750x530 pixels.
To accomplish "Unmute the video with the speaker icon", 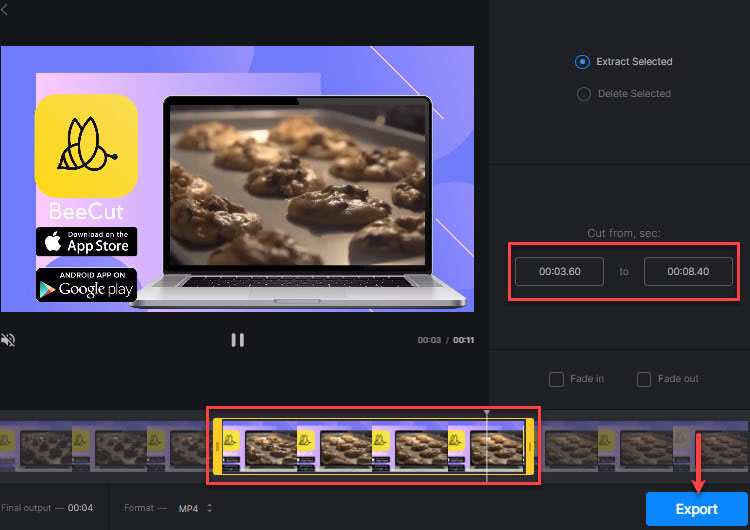I will 8,340.
